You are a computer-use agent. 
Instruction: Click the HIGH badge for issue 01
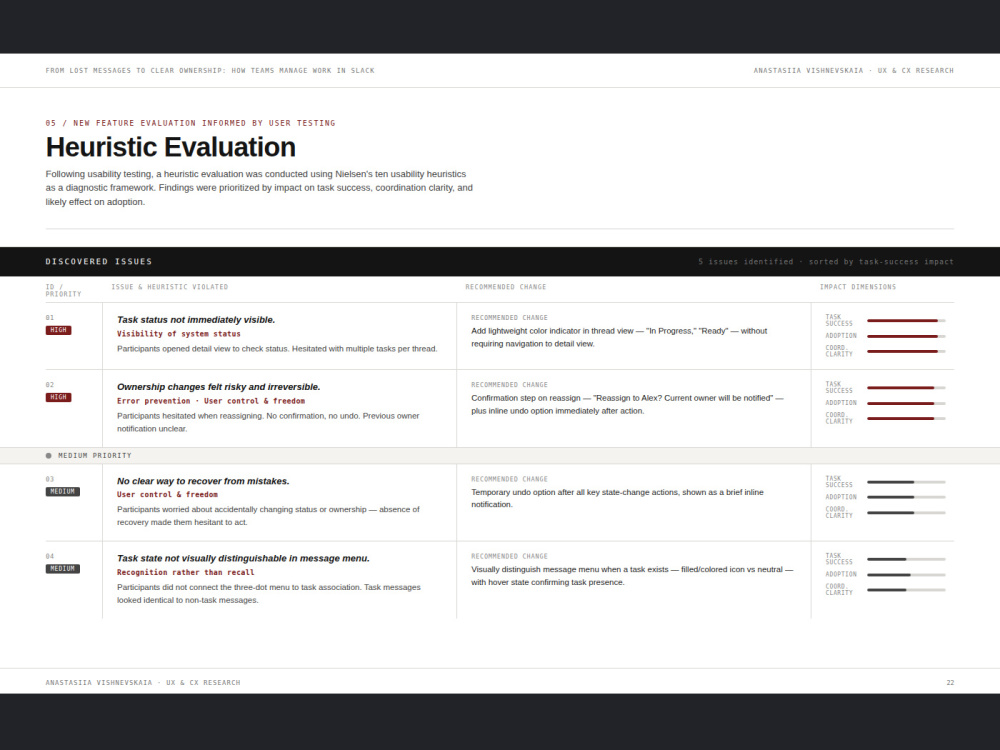[58, 330]
